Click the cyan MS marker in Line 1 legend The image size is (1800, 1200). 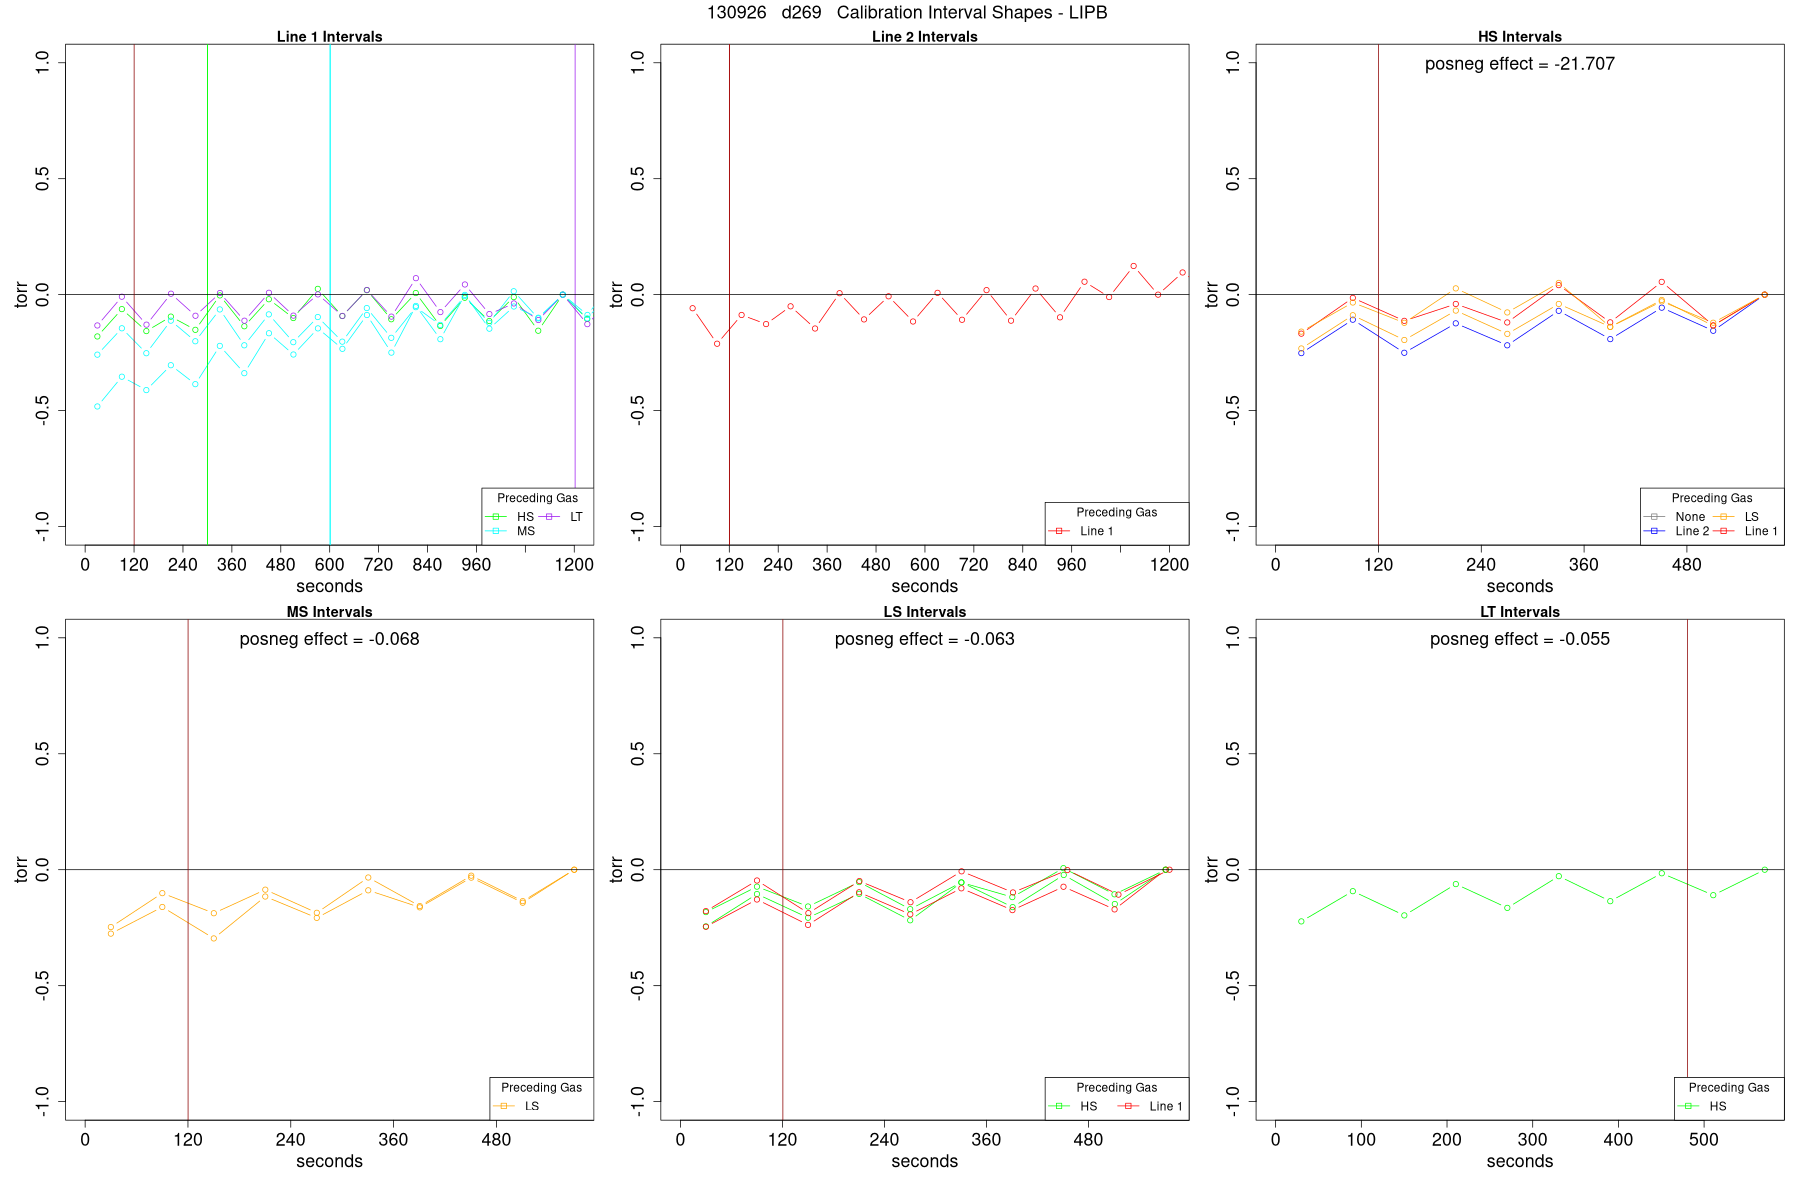coord(497,531)
